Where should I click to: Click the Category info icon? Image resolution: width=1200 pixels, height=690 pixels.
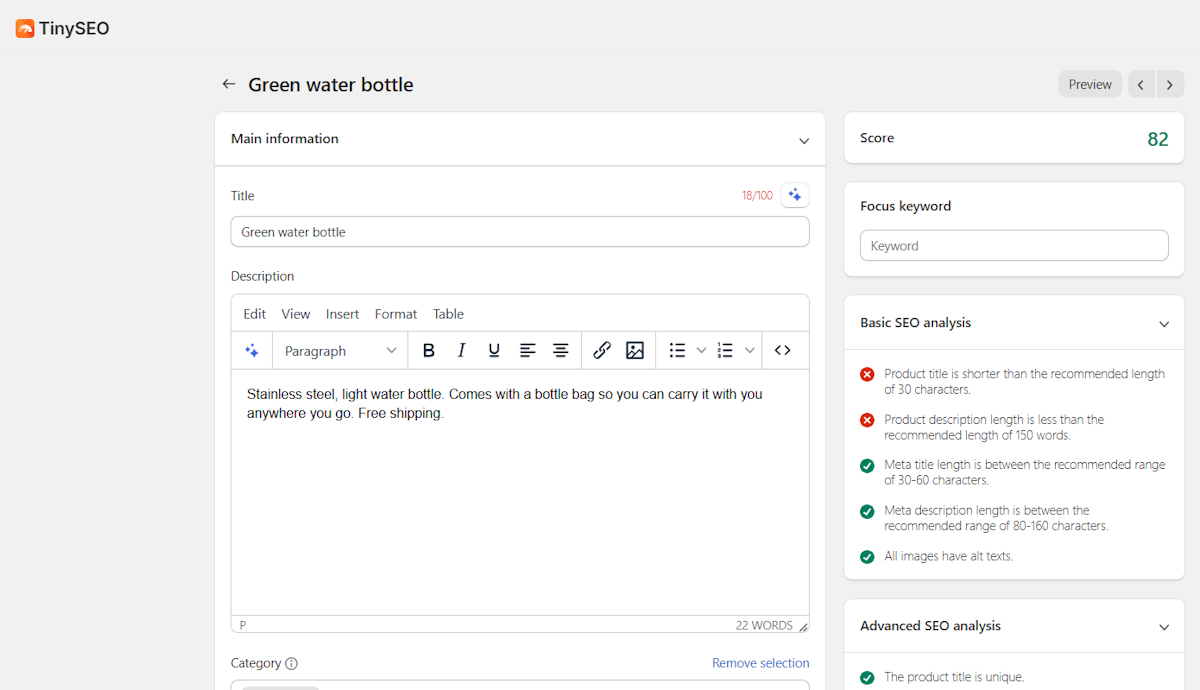[291, 663]
